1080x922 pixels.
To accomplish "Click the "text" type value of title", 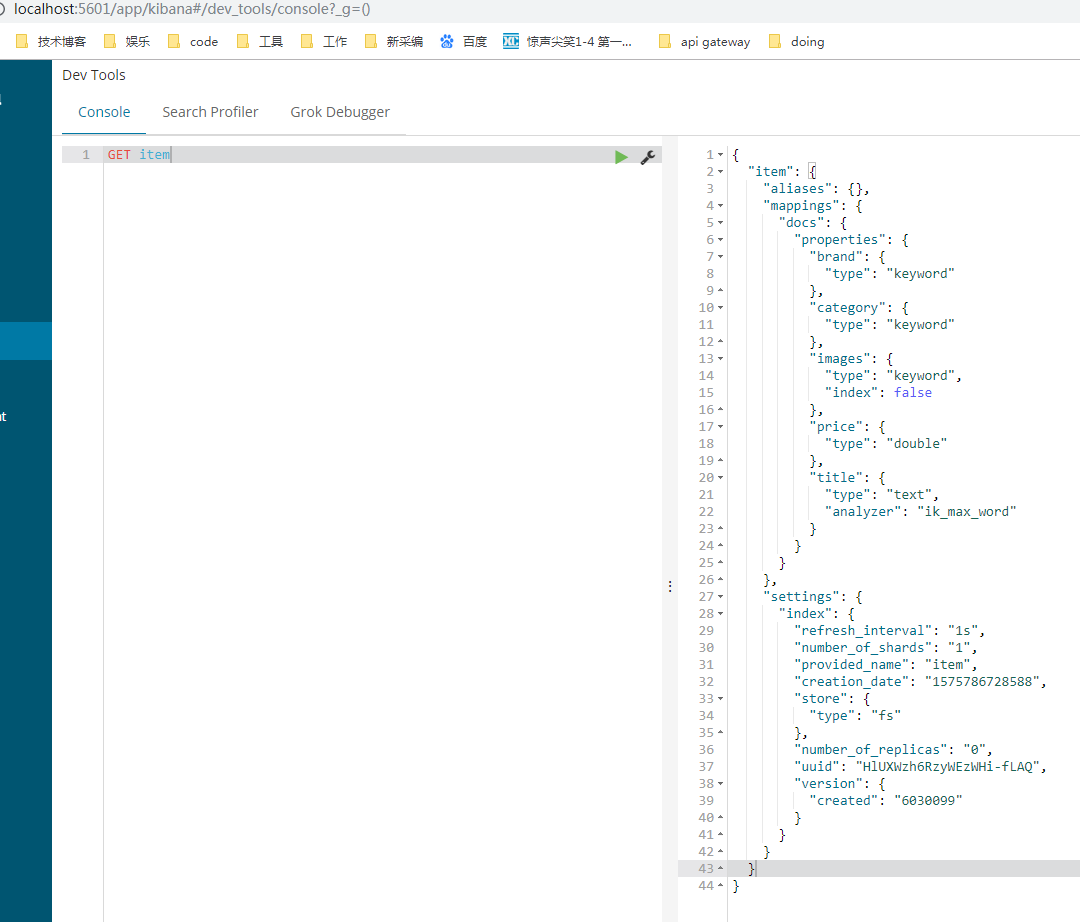I will click(909, 494).
